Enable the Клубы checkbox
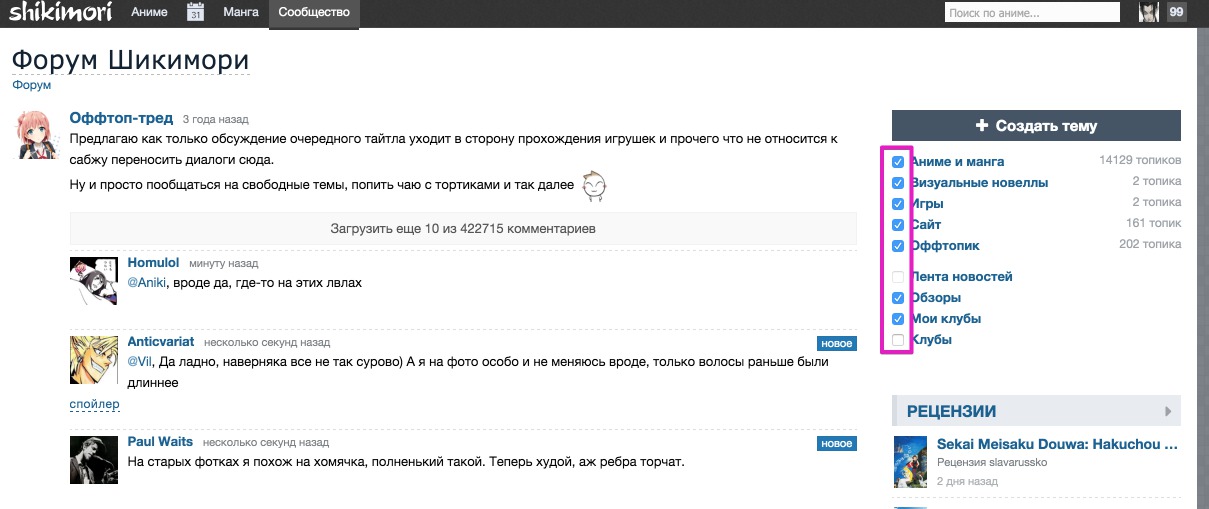 tap(898, 340)
